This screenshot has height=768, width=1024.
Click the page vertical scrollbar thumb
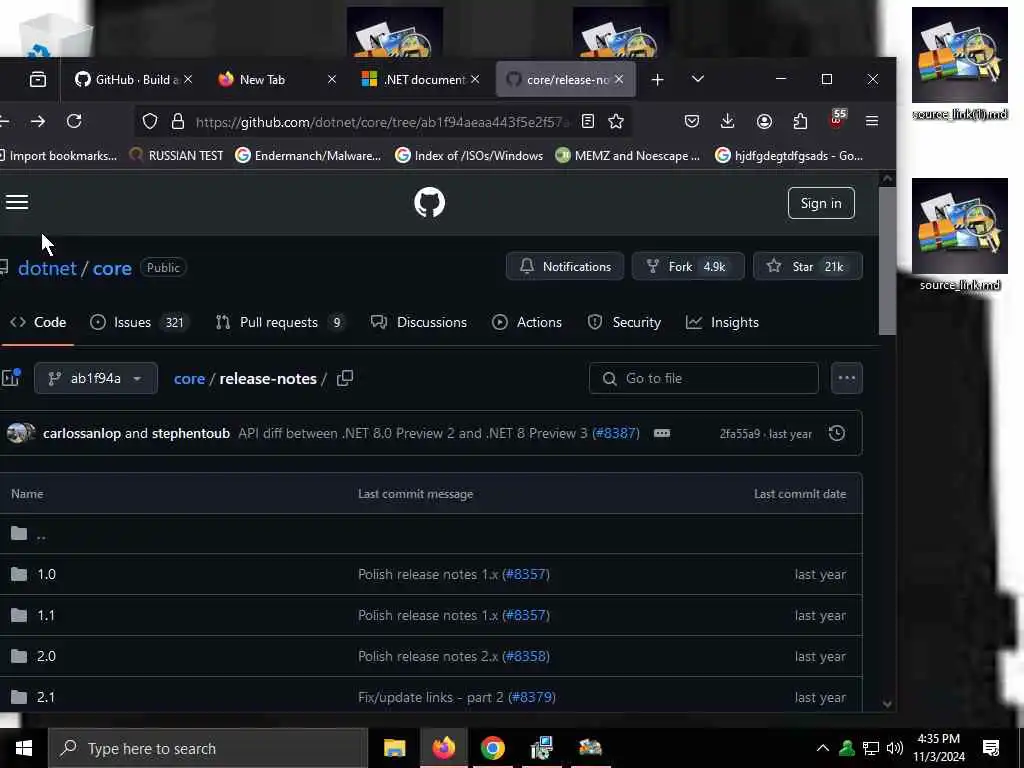tap(887, 261)
